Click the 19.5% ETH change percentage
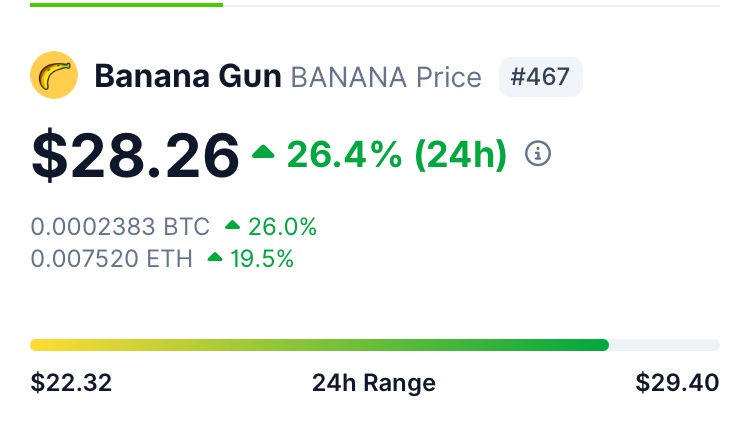Screen dimensions: 750x423 pos(264,259)
